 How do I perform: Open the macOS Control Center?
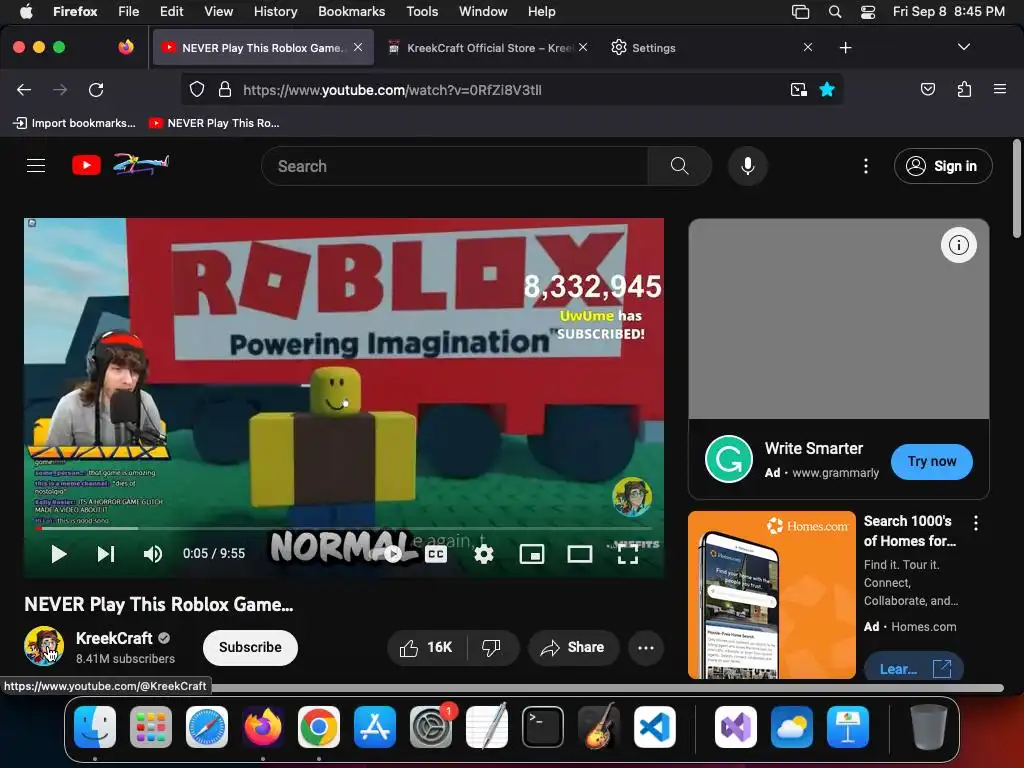click(868, 12)
